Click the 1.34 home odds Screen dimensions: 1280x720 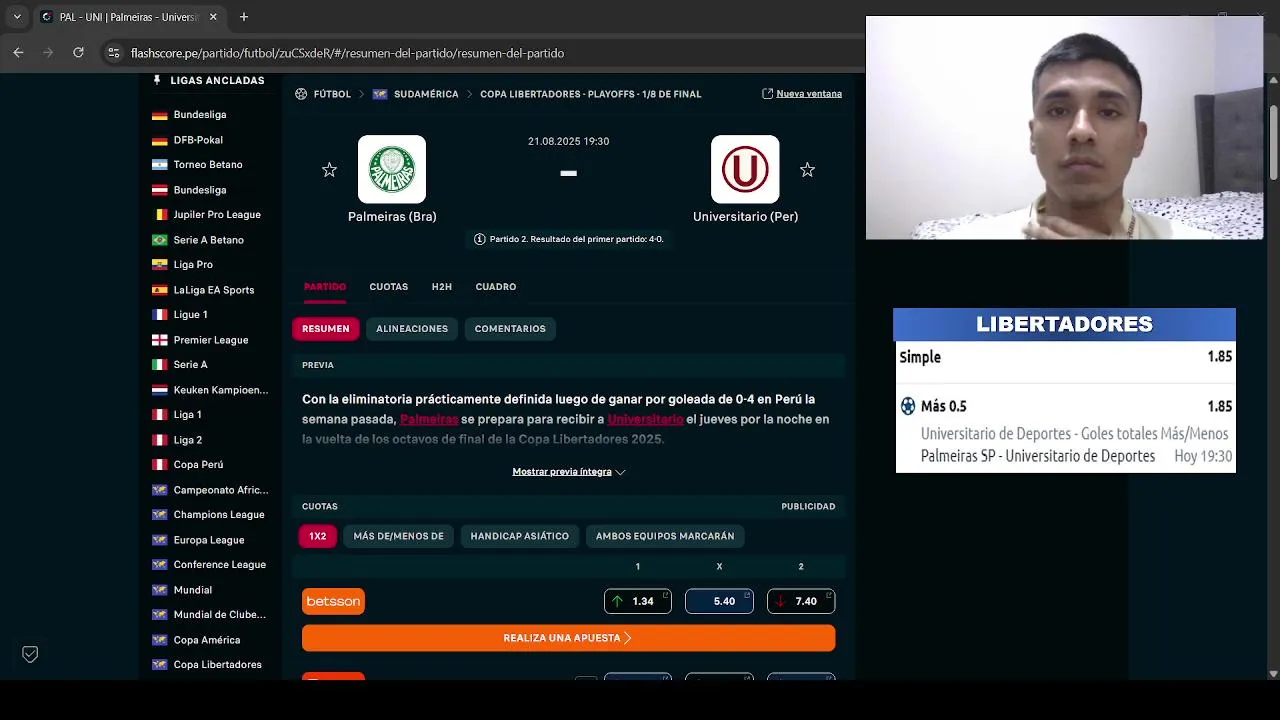pyautogui.click(x=638, y=601)
